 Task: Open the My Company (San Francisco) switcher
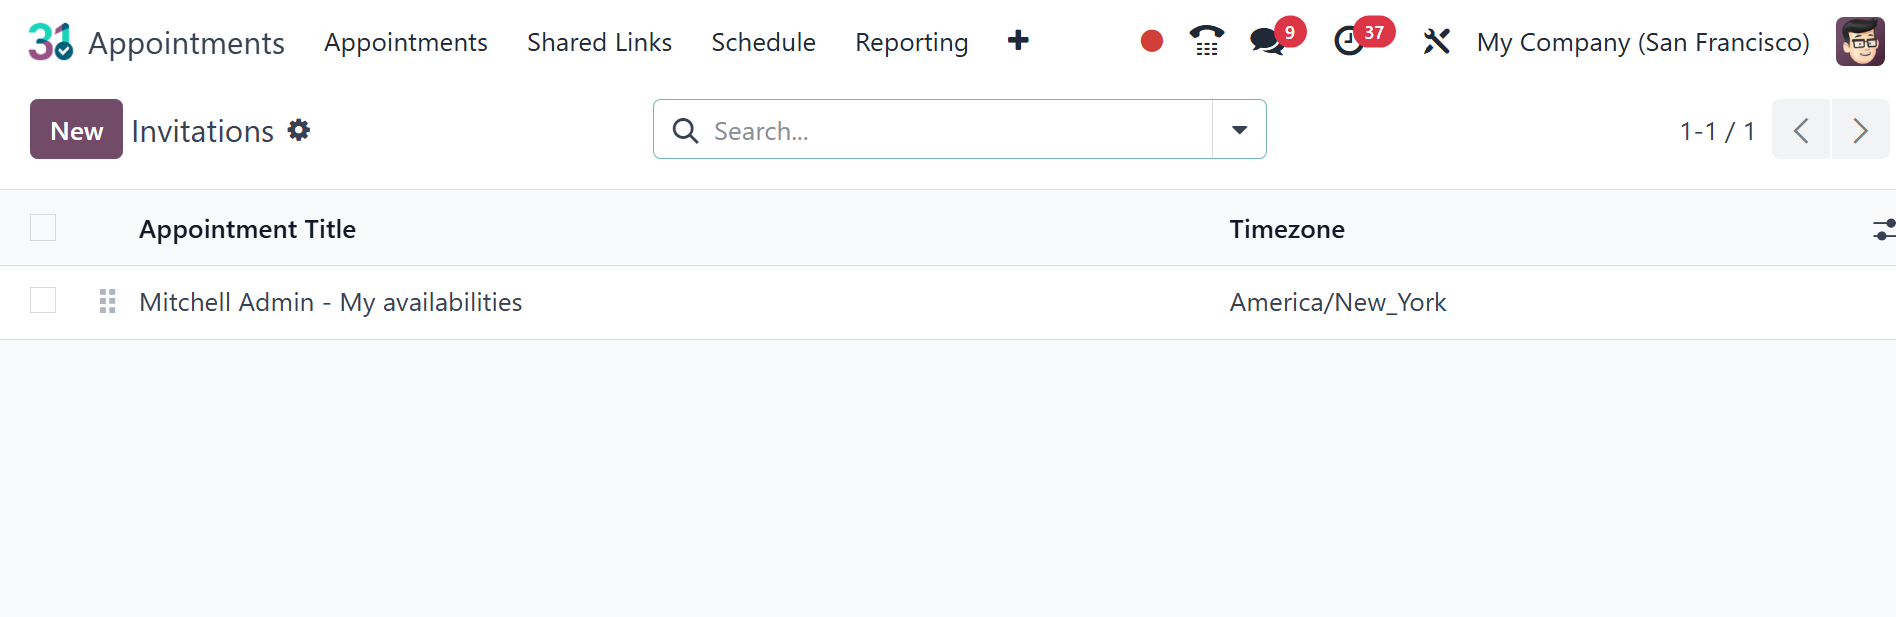coord(1643,42)
